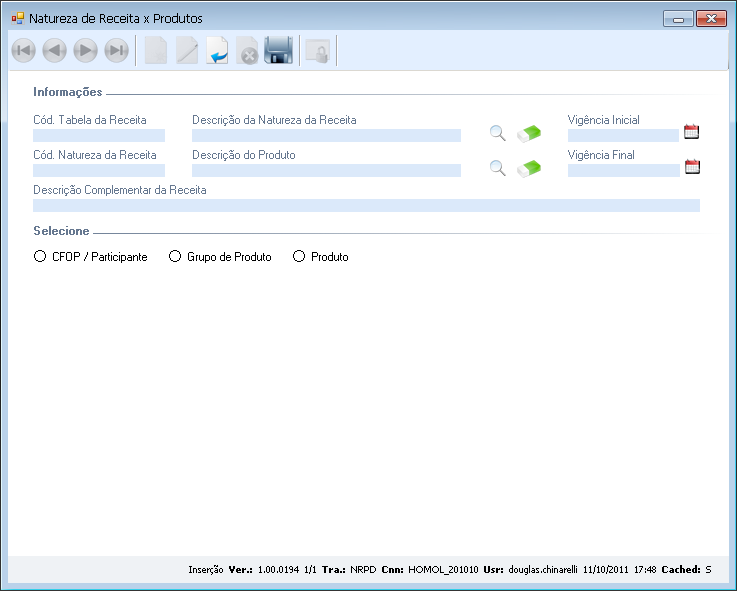Image resolution: width=737 pixels, height=591 pixels.
Task: Go to the previous record
Action: pos(55,50)
